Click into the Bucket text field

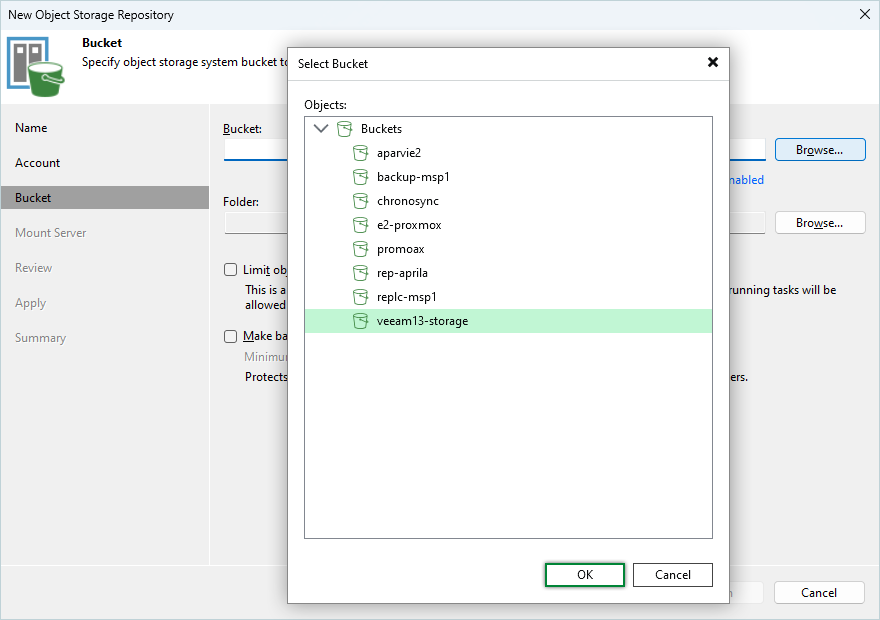(x=255, y=150)
